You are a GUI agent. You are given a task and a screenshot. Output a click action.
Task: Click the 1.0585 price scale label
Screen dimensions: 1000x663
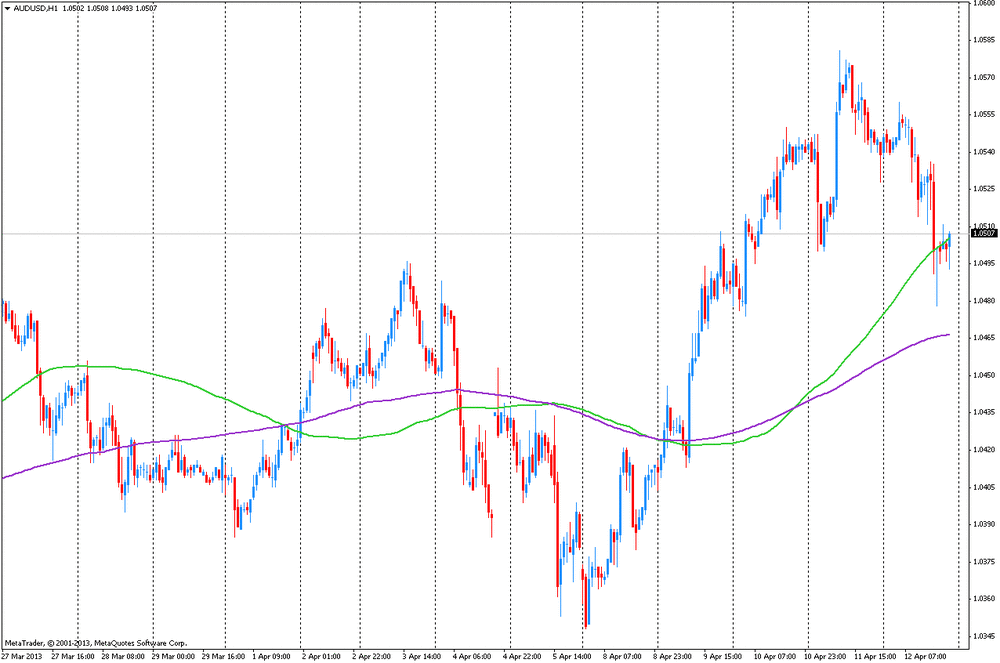coord(985,40)
